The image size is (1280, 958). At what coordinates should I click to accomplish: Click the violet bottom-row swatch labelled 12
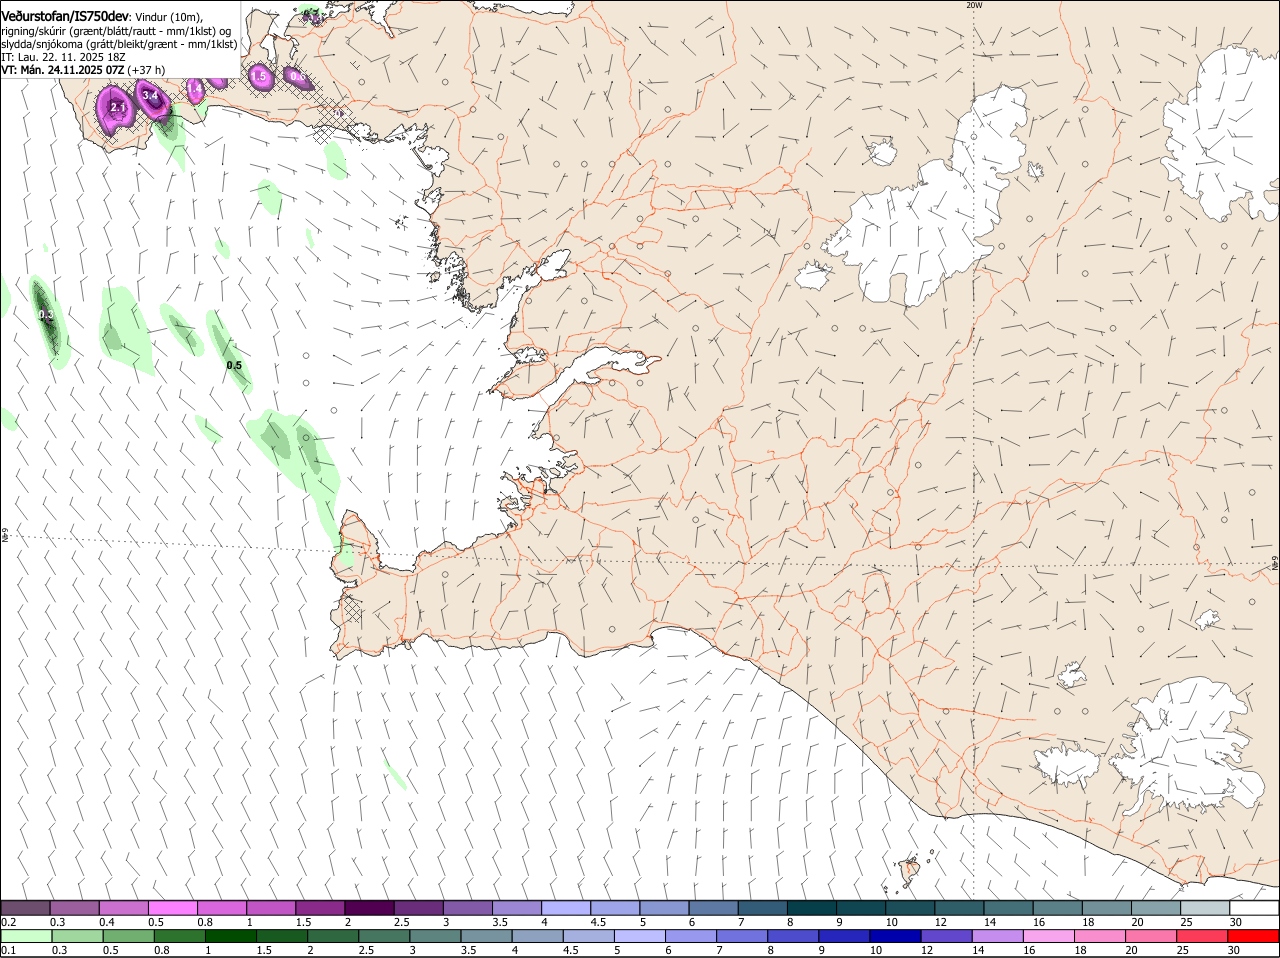click(946, 936)
